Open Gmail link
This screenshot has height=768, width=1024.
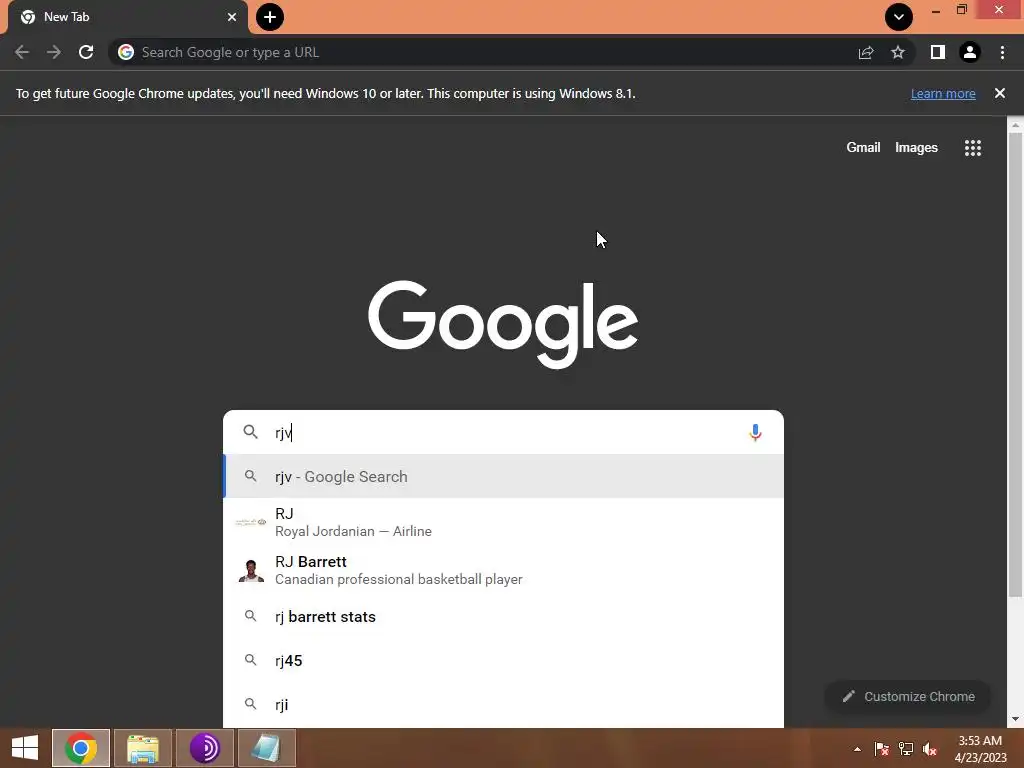click(x=863, y=148)
